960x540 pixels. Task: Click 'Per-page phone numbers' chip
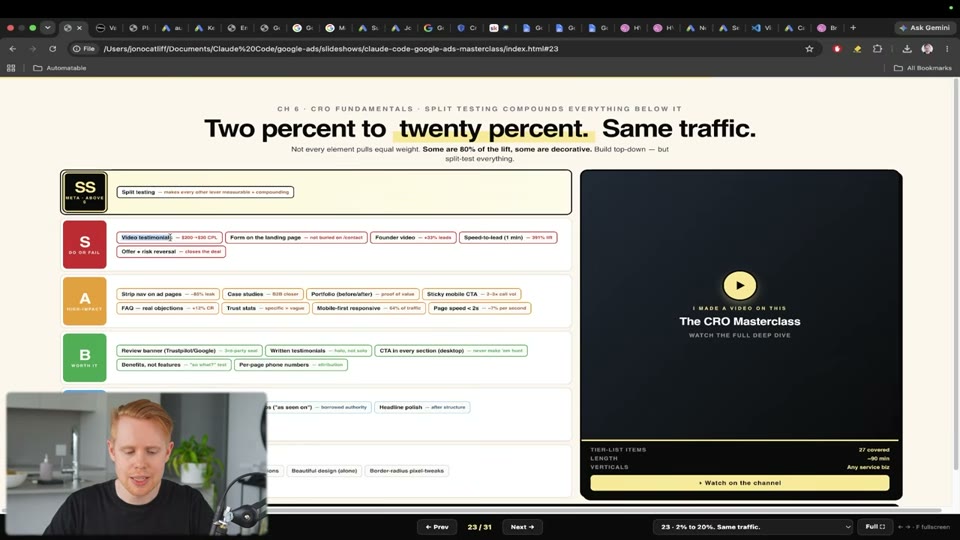(291, 364)
